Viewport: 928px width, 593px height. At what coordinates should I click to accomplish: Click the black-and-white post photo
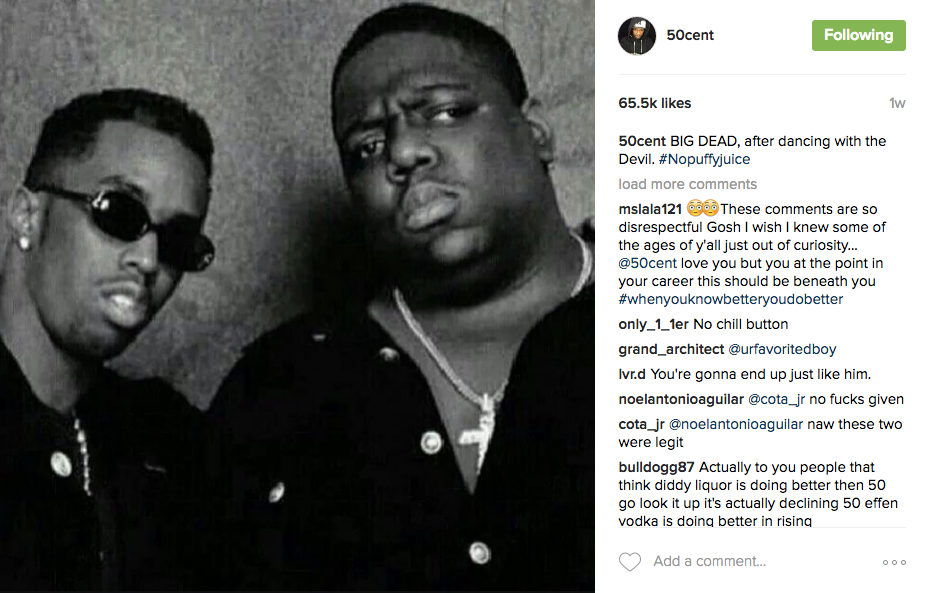[297, 296]
